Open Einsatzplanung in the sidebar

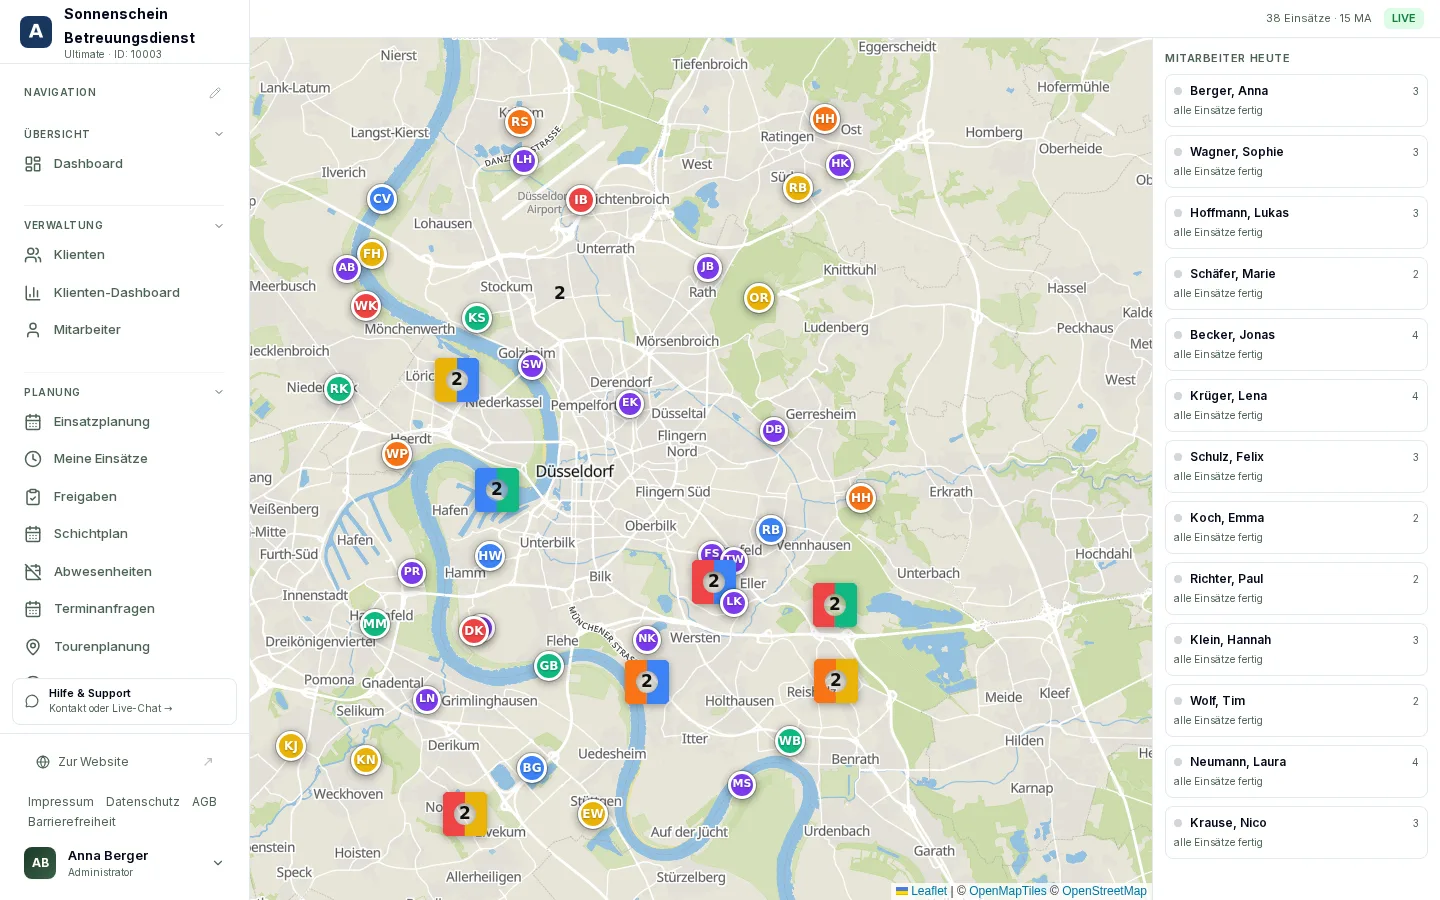click(x=124, y=422)
